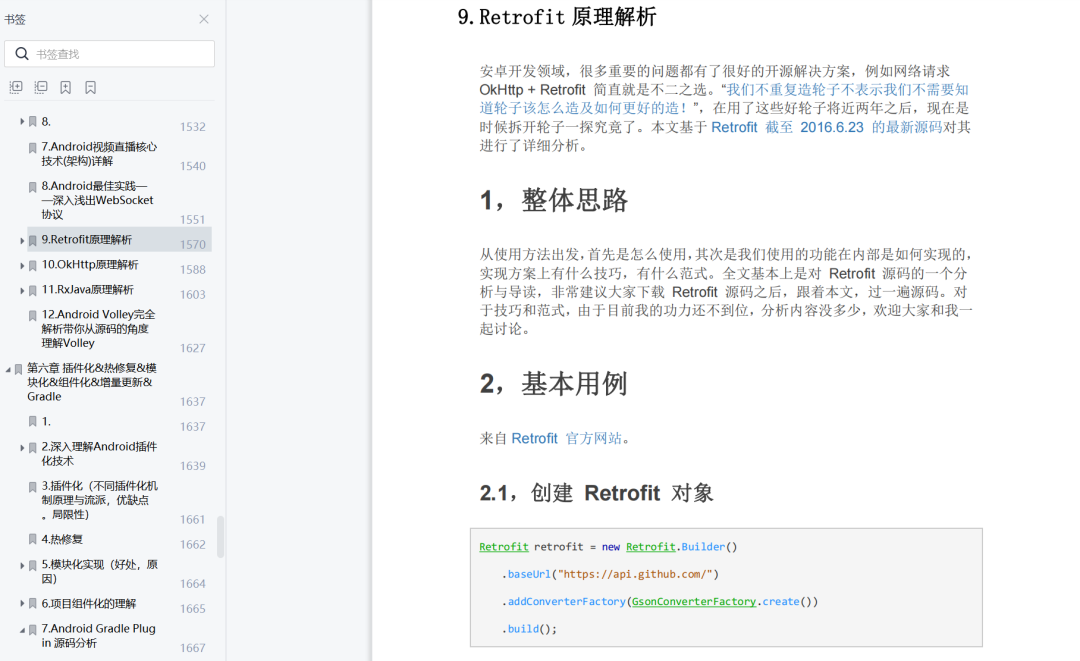Select the 9.Retrofit原理解析 bookmark
Image resolution: width=1080 pixels, height=661 pixels.
[x=87, y=240]
